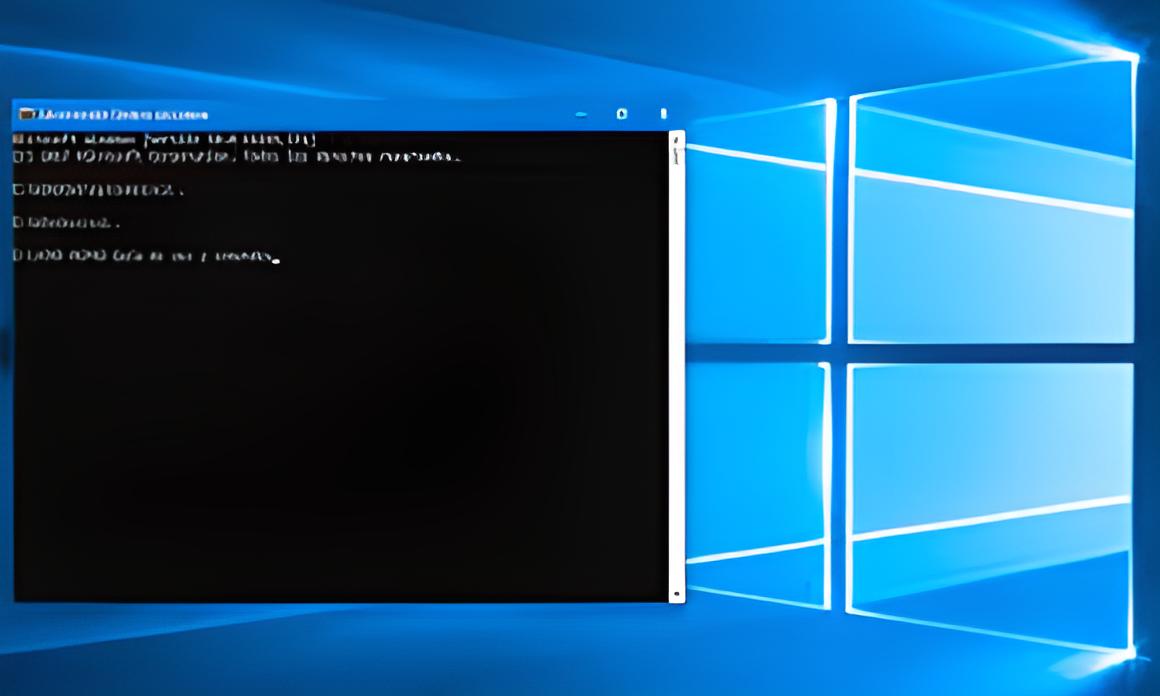Close the Command Prompt window
This screenshot has width=1160, height=696.
(662, 114)
